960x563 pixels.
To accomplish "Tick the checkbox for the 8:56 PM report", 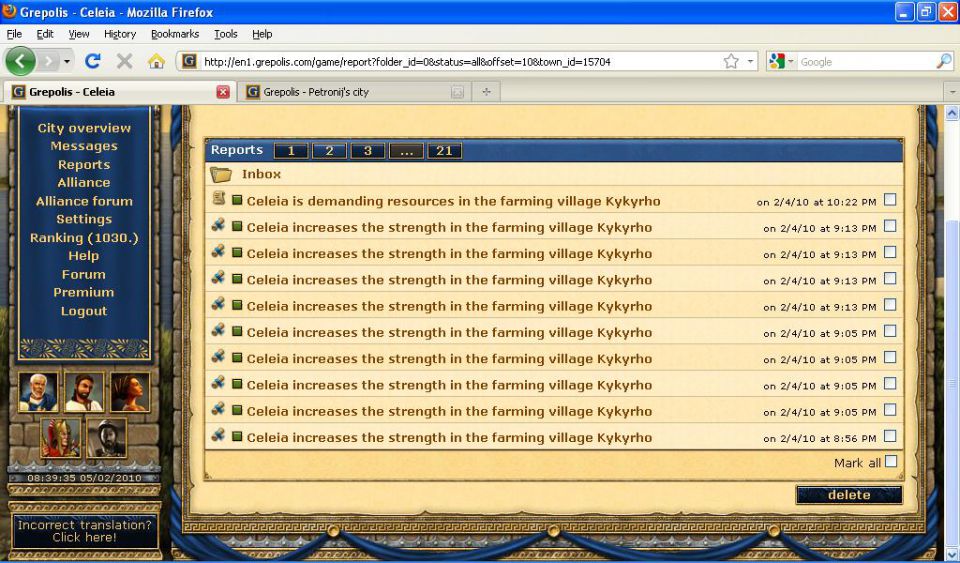I will tap(890, 436).
